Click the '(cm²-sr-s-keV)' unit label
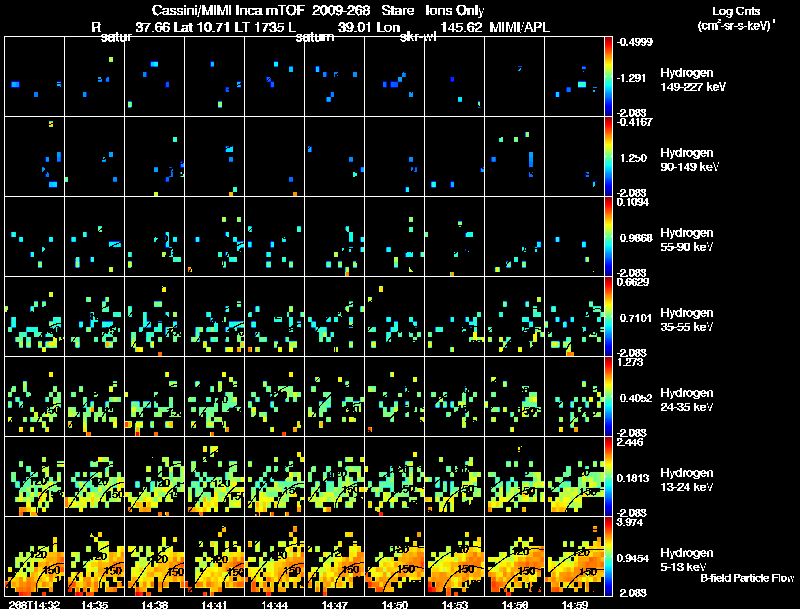 click(x=735, y=25)
